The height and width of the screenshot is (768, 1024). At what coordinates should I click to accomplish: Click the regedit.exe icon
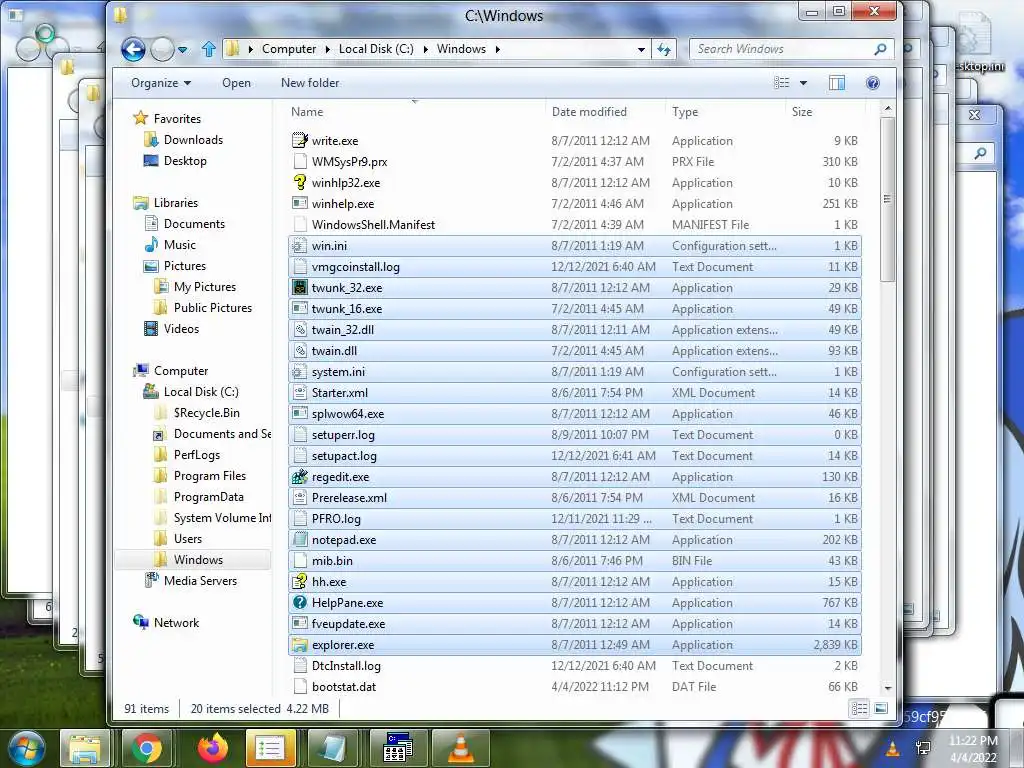(x=300, y=477)
